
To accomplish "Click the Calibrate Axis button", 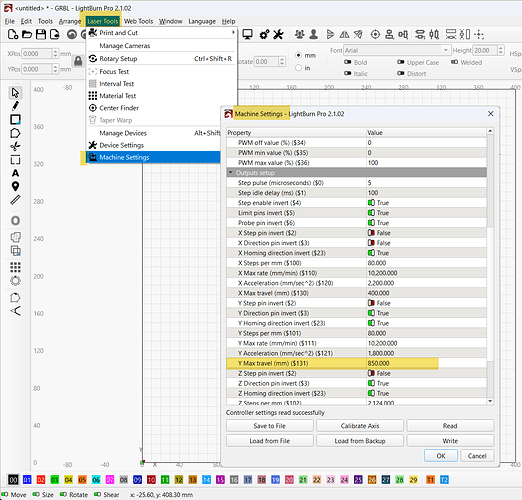I will (x=360, y=426).
